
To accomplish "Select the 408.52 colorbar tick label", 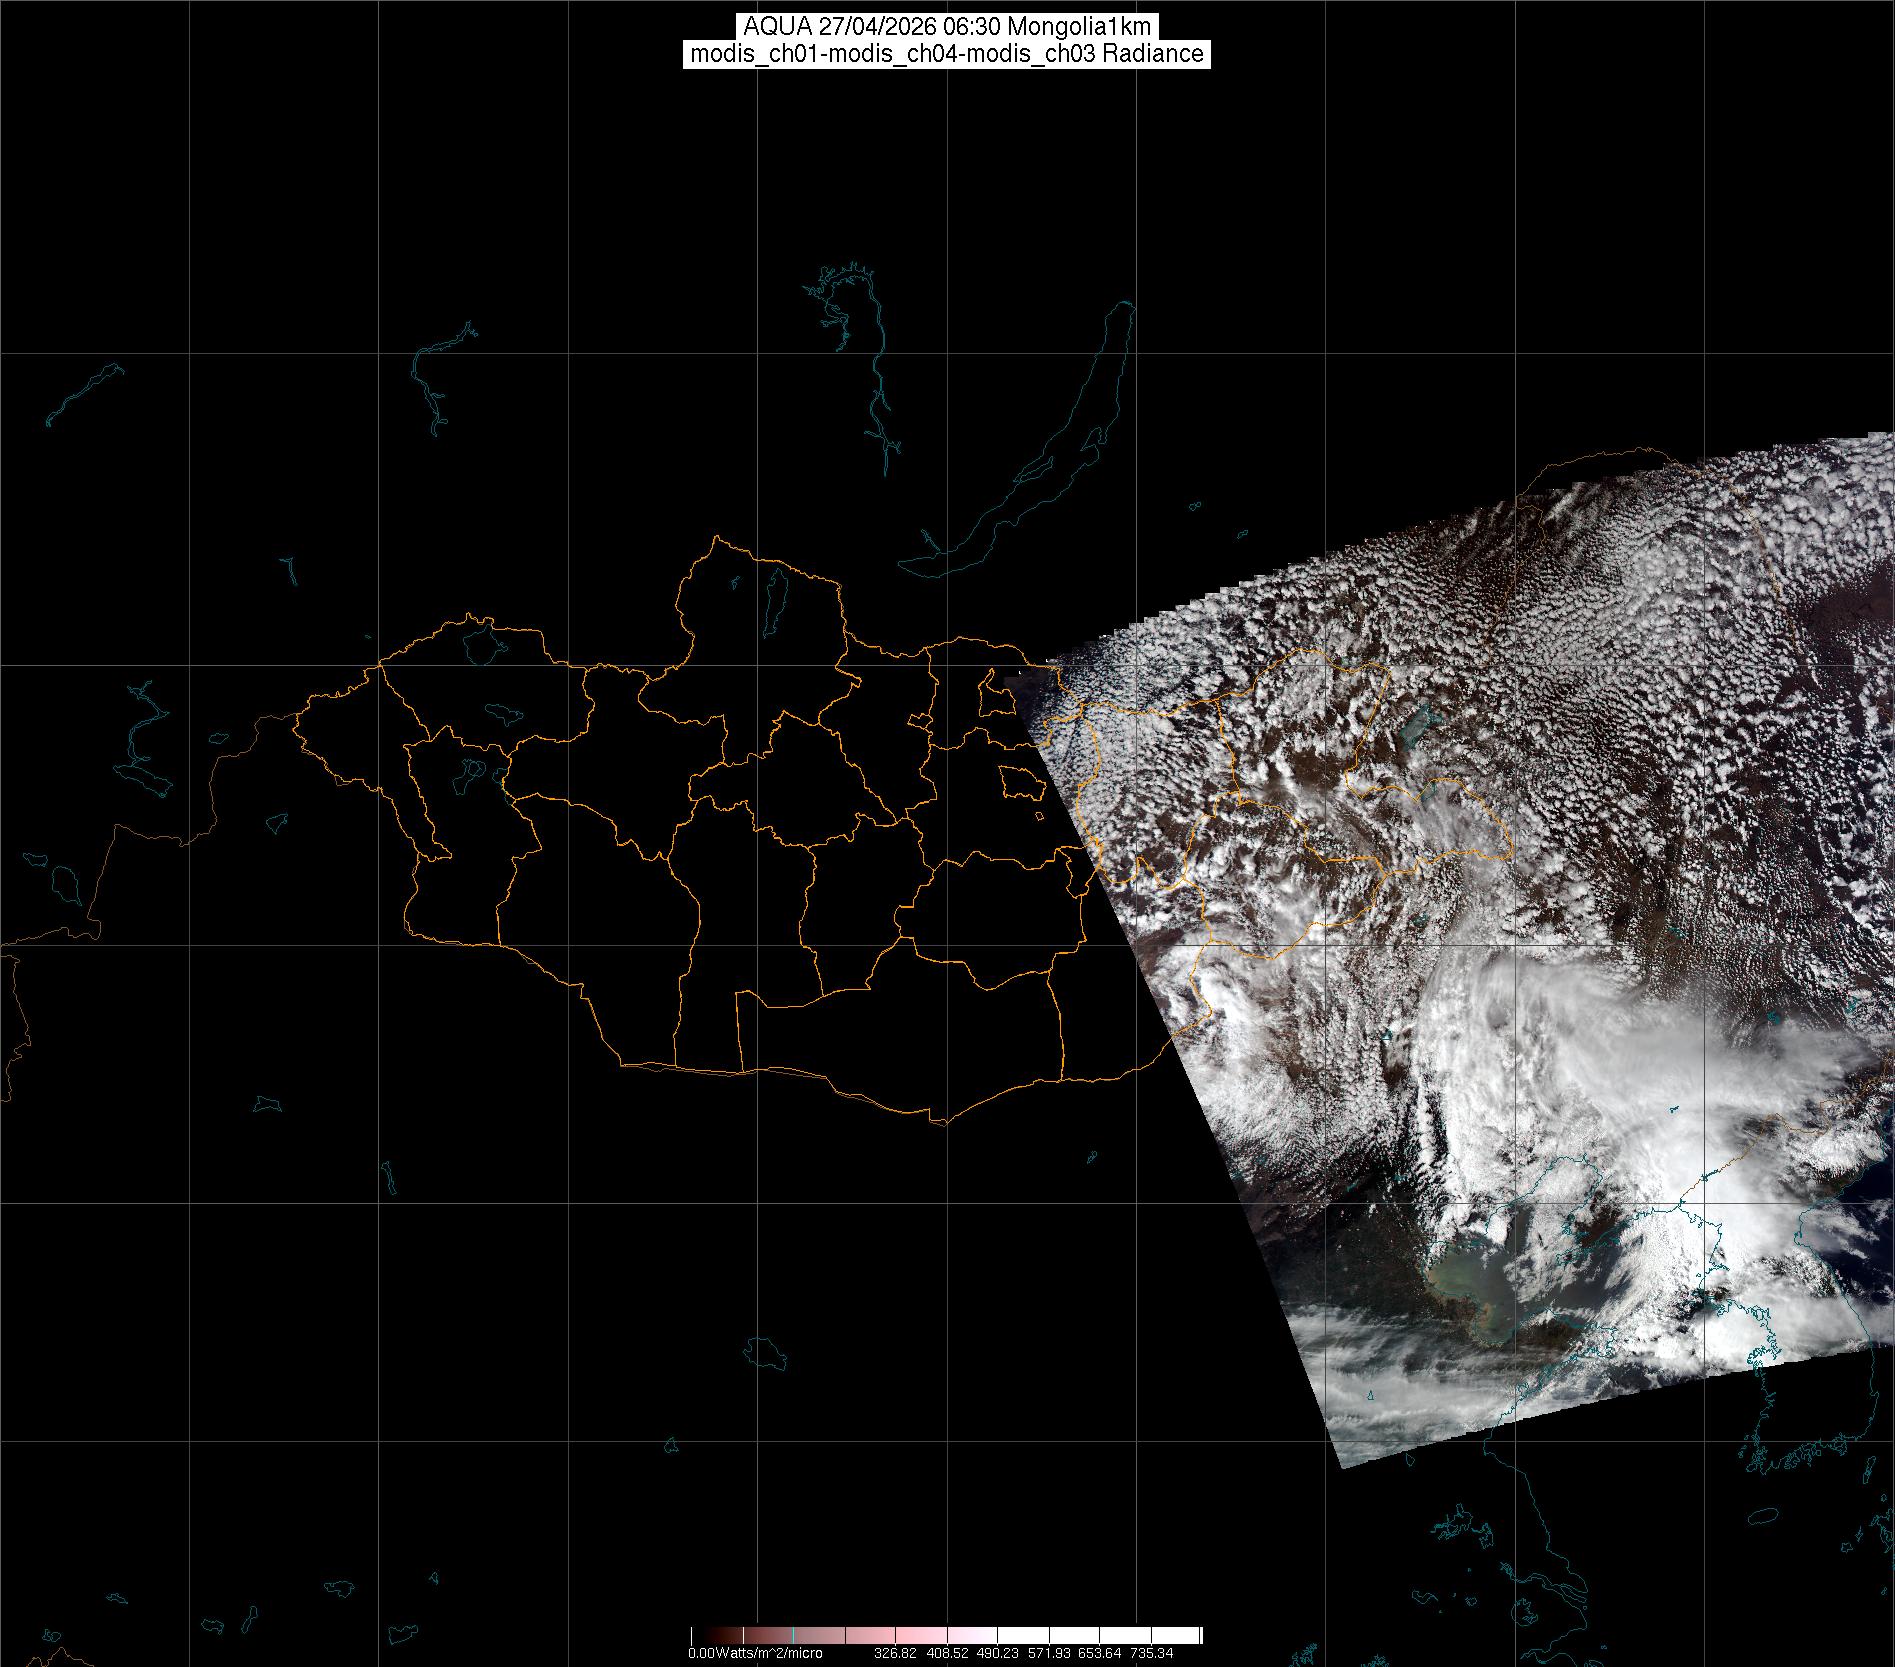I will point(946,1653).
